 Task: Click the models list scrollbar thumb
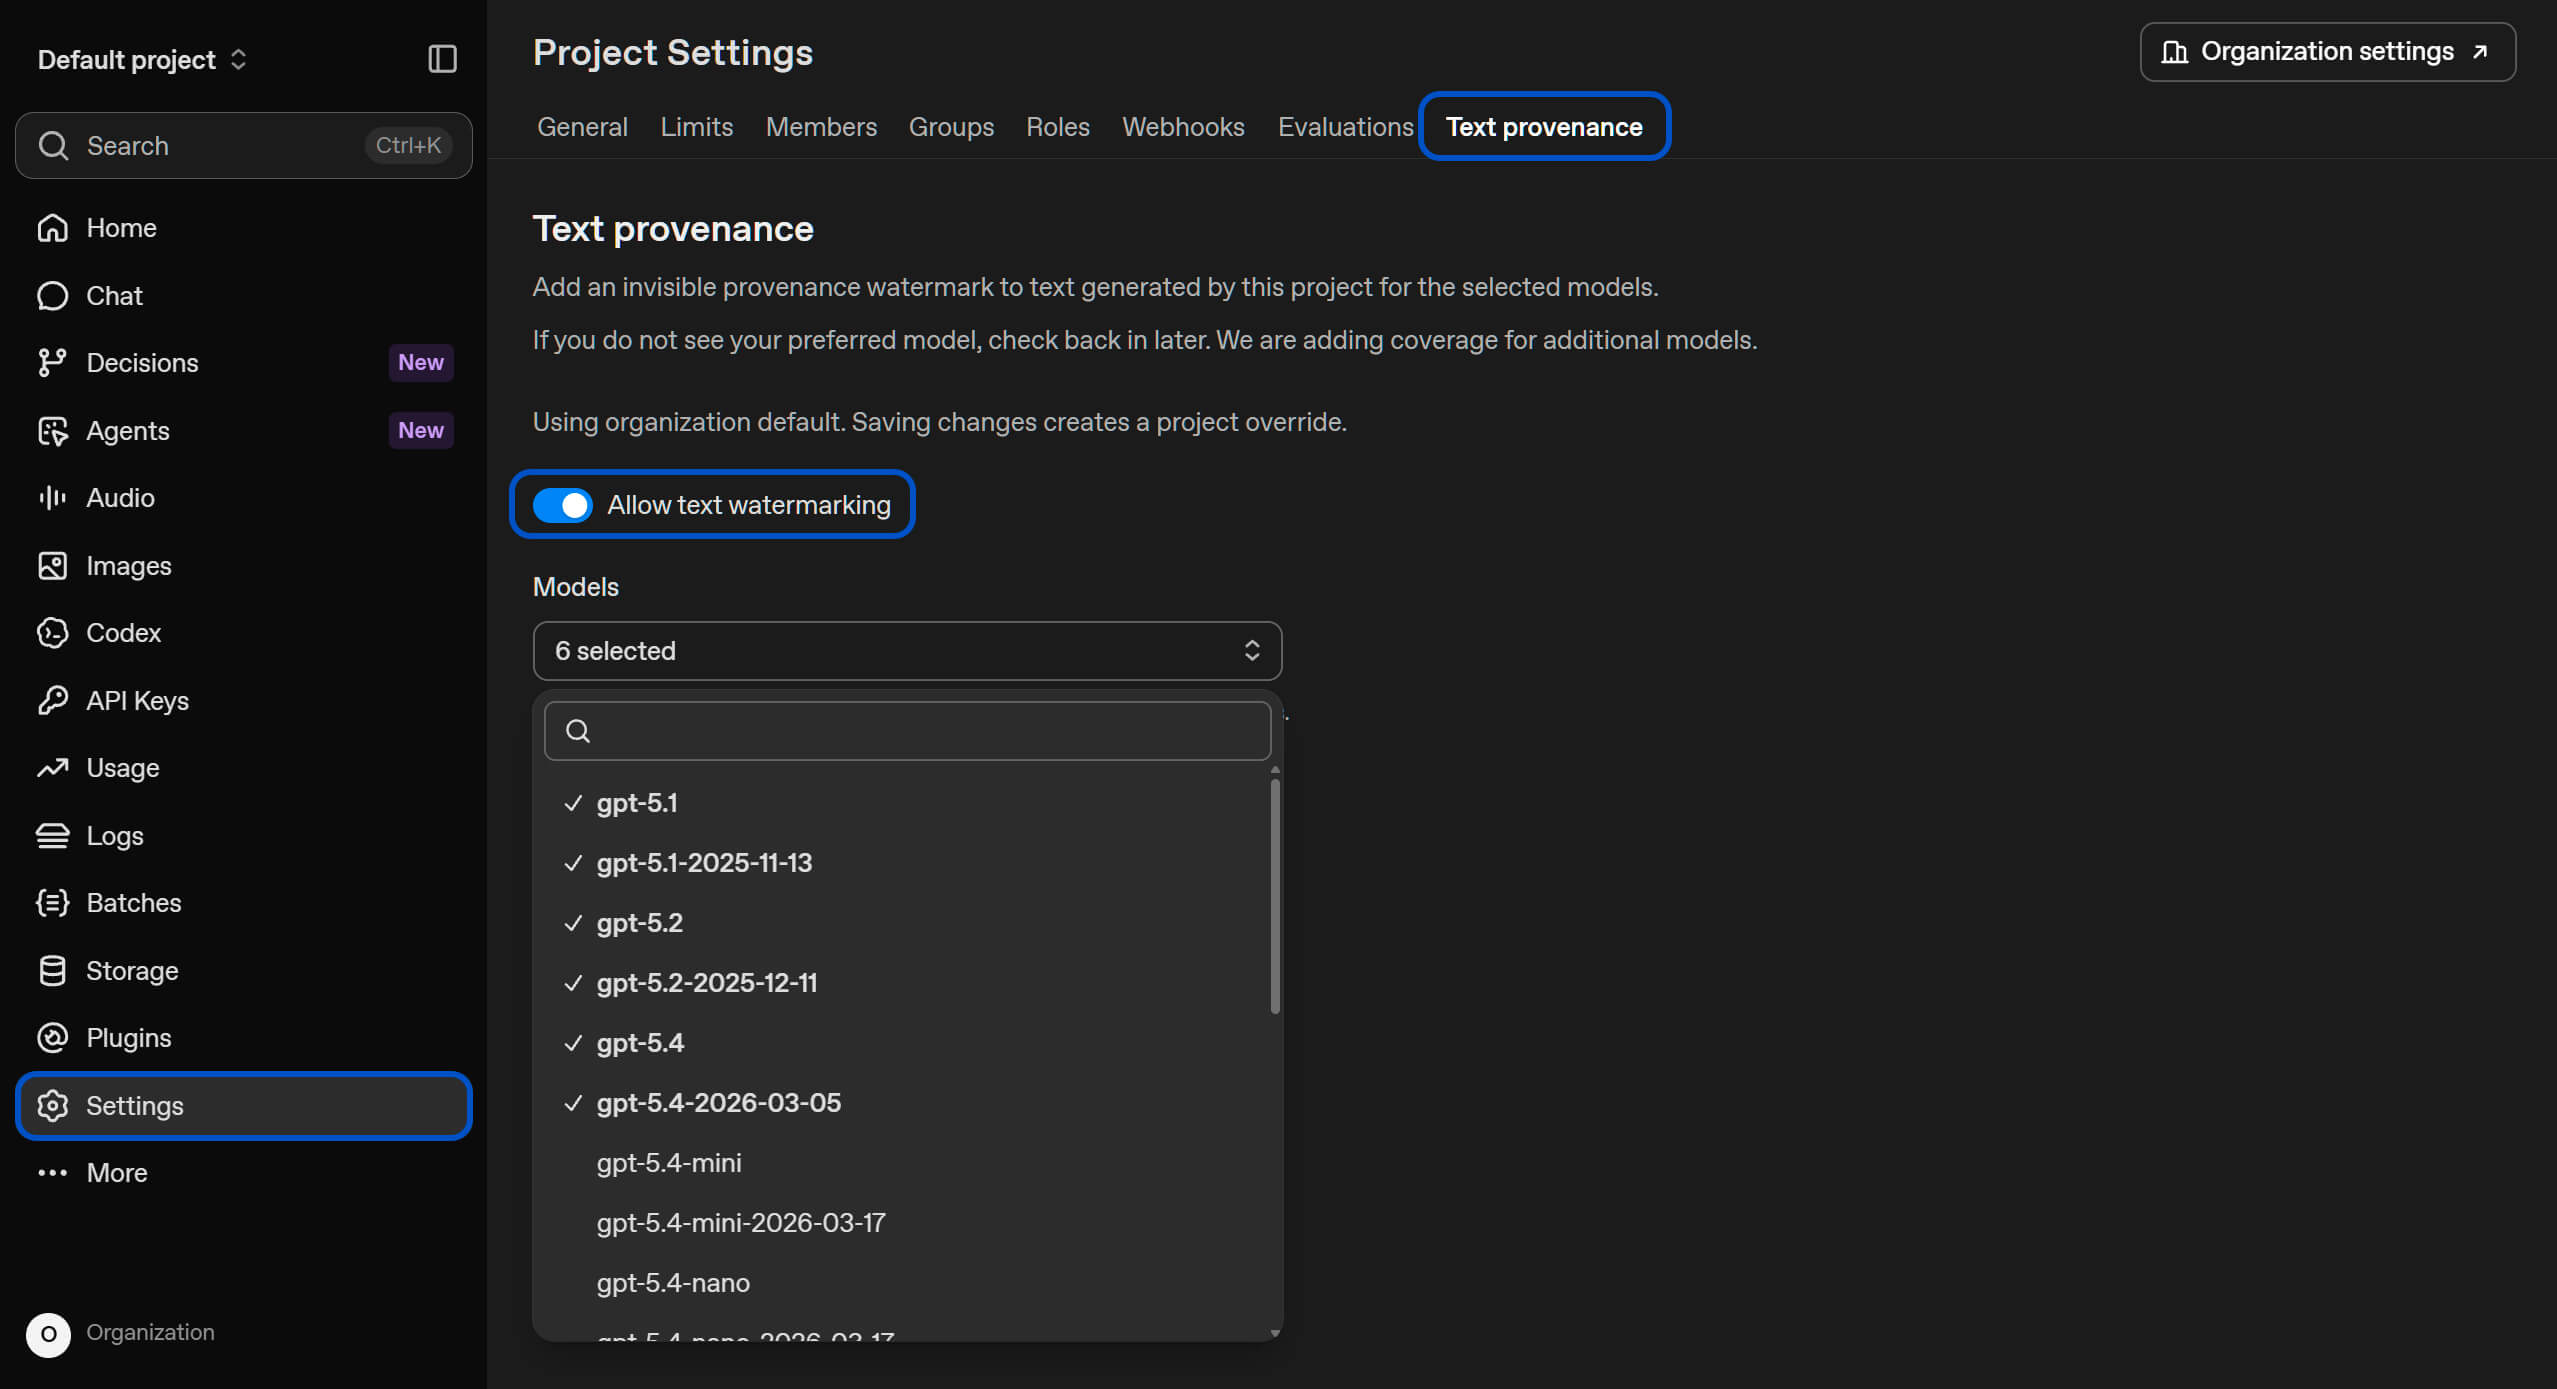pyautogui.click(x=1275, y=897)
